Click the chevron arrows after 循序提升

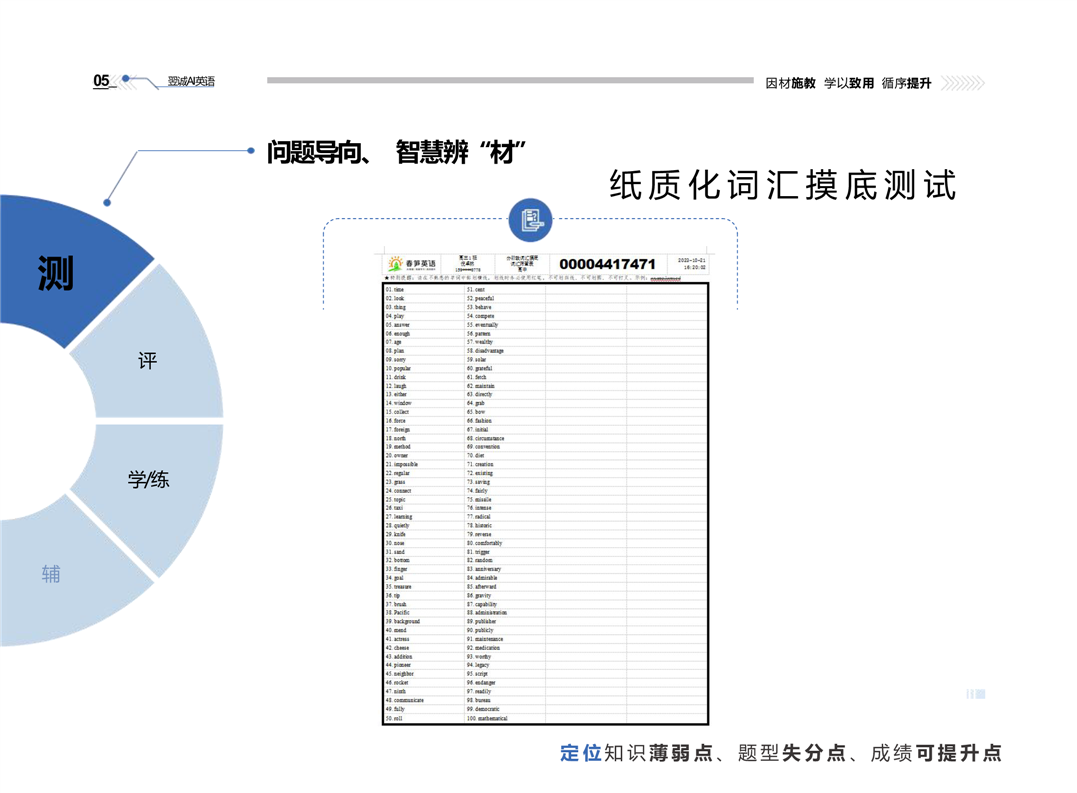click(963, 83)
